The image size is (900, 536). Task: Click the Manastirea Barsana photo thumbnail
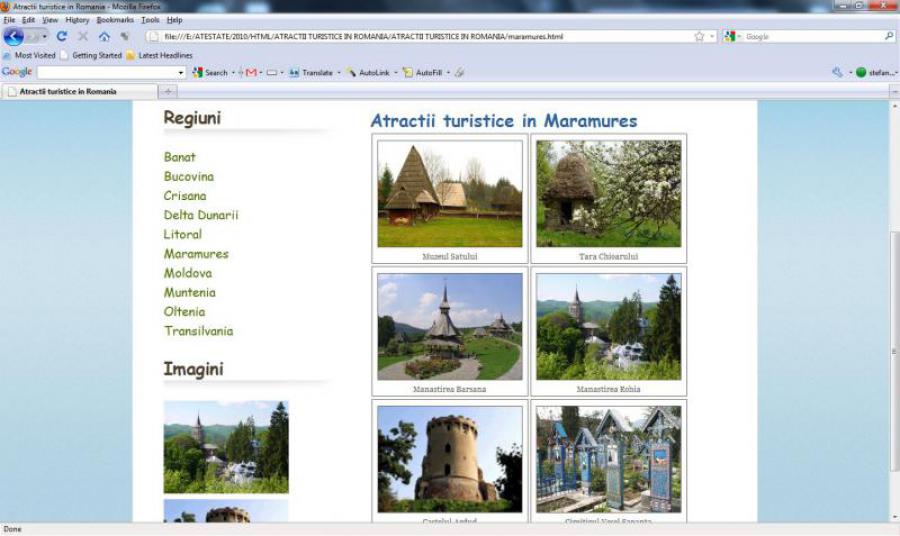tap(450, 327)
